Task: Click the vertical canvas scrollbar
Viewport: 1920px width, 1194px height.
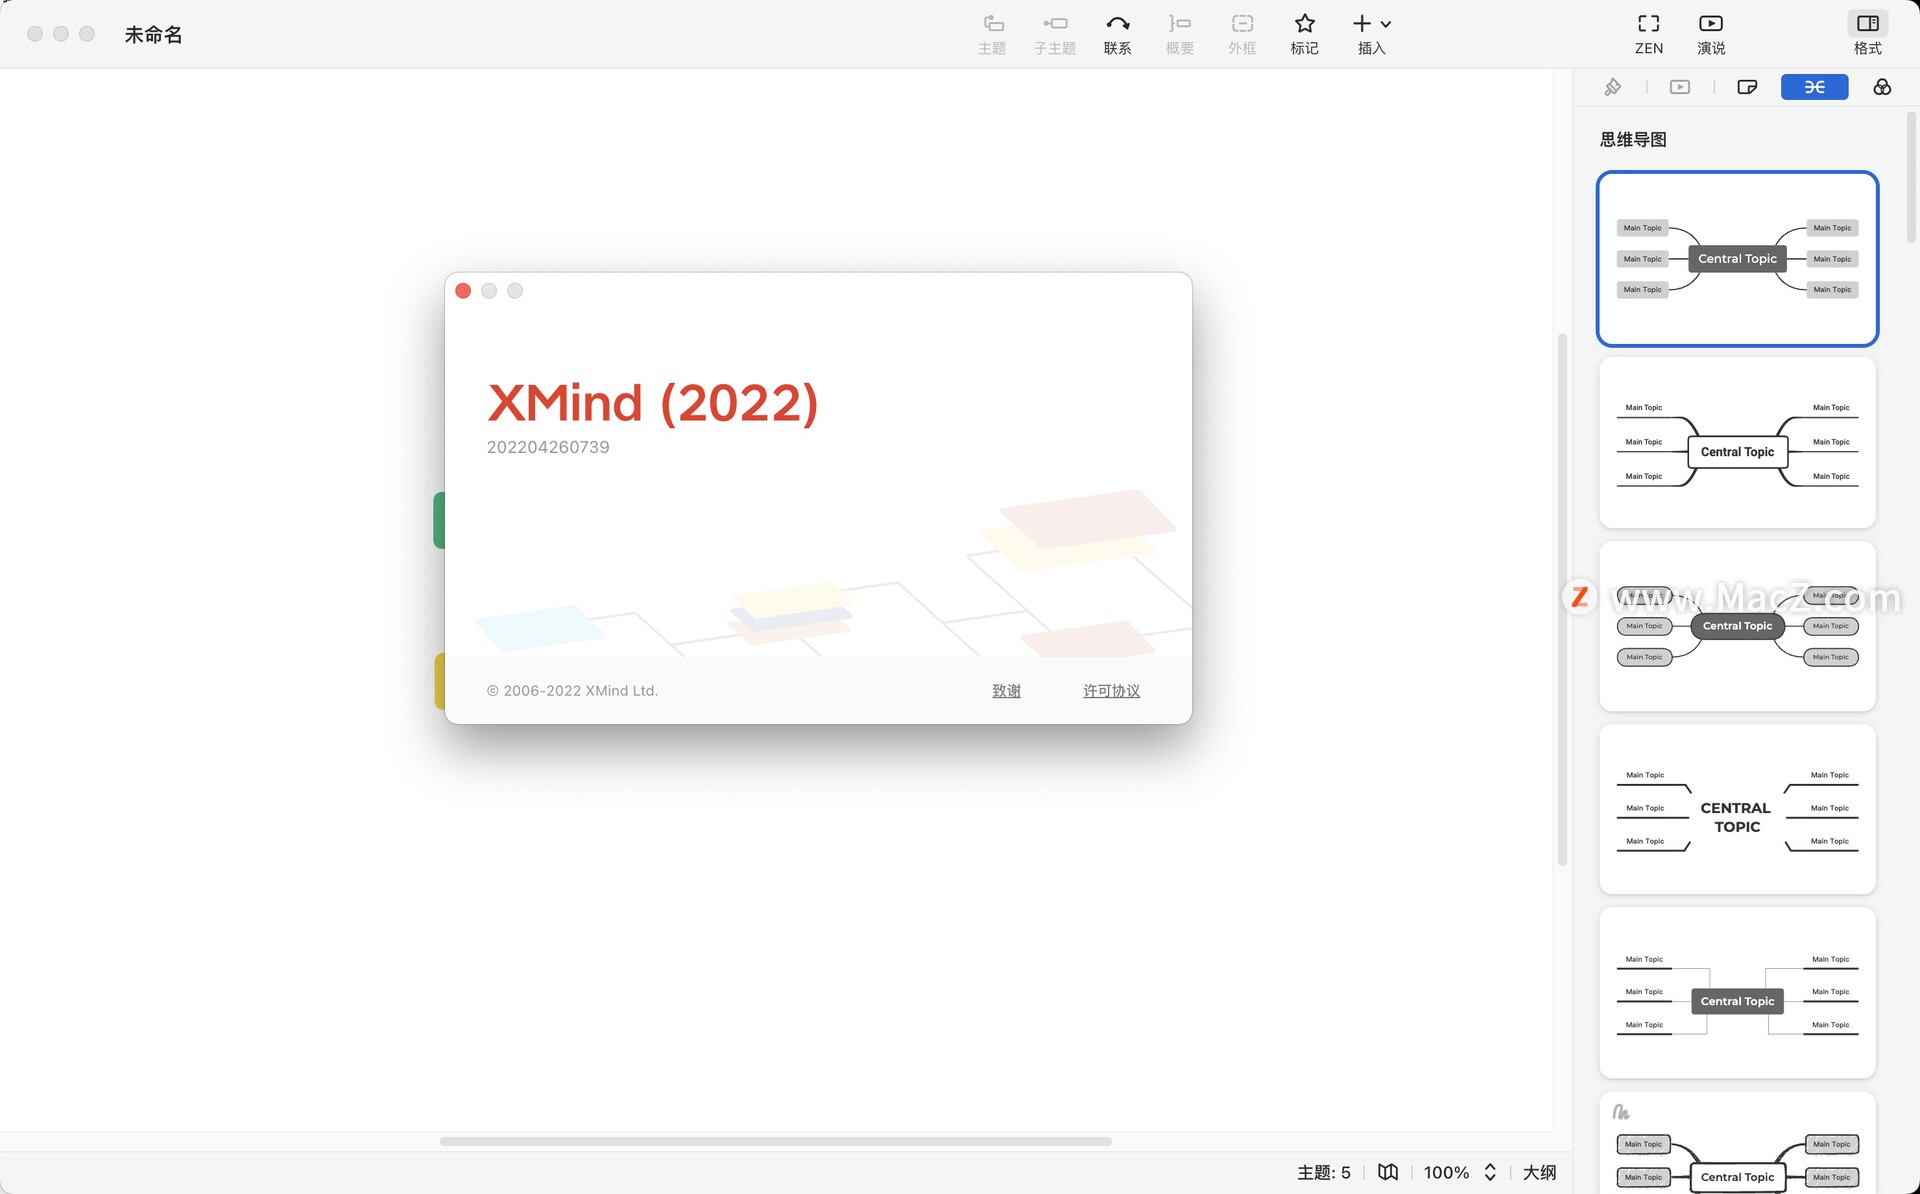Action: 1562,600
